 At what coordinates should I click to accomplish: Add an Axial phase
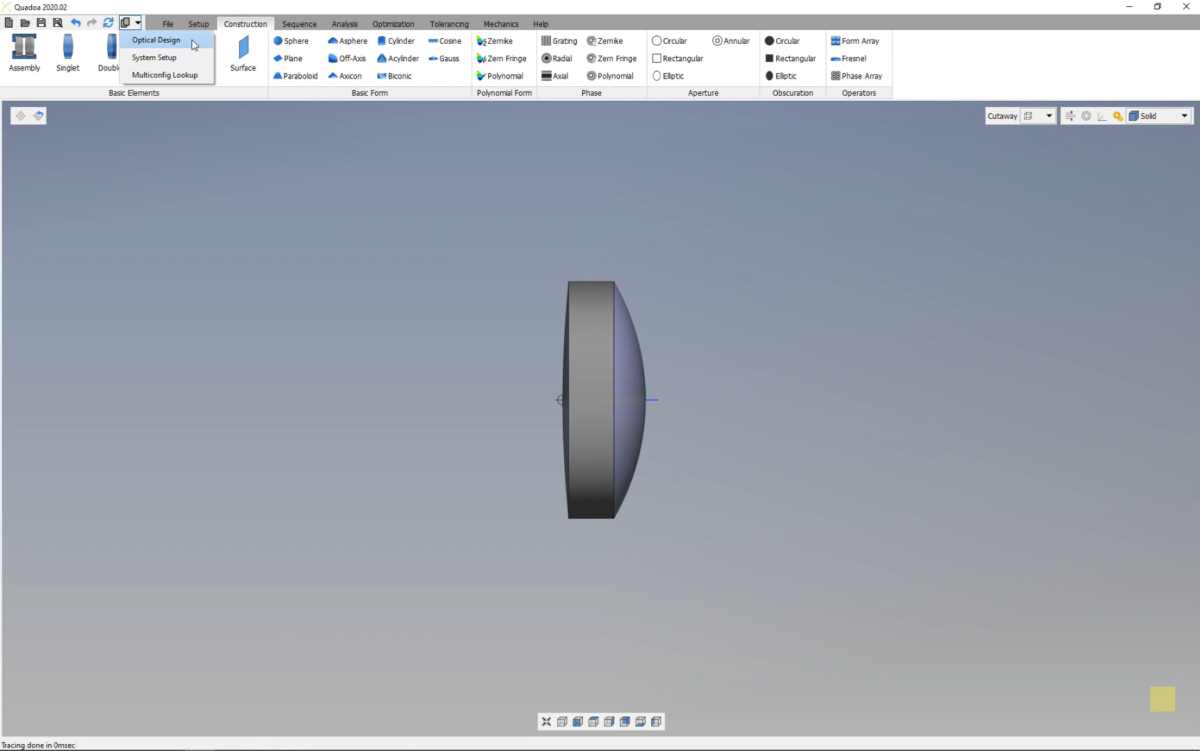tap(555, 76)
